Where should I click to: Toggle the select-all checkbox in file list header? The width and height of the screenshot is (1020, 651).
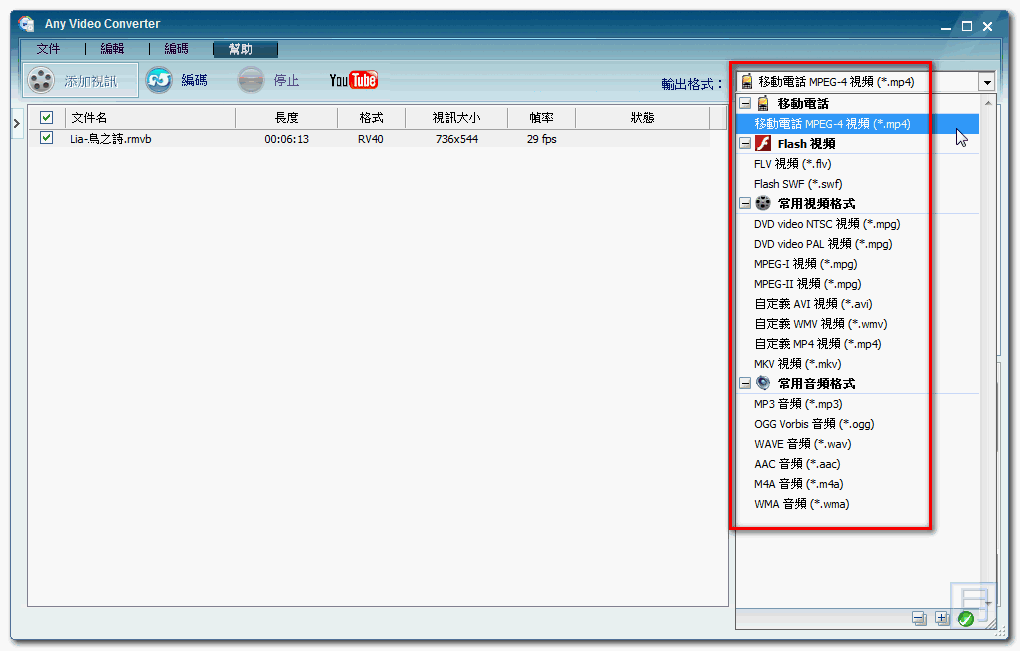[x=45, y=117]
